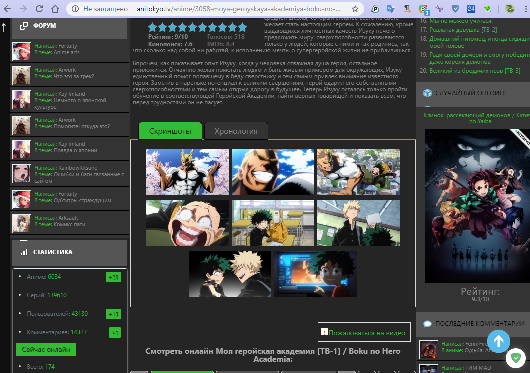Open the round P extension icon
The width and height of the screenshot is (530, 373).
(x=375, y=9)
